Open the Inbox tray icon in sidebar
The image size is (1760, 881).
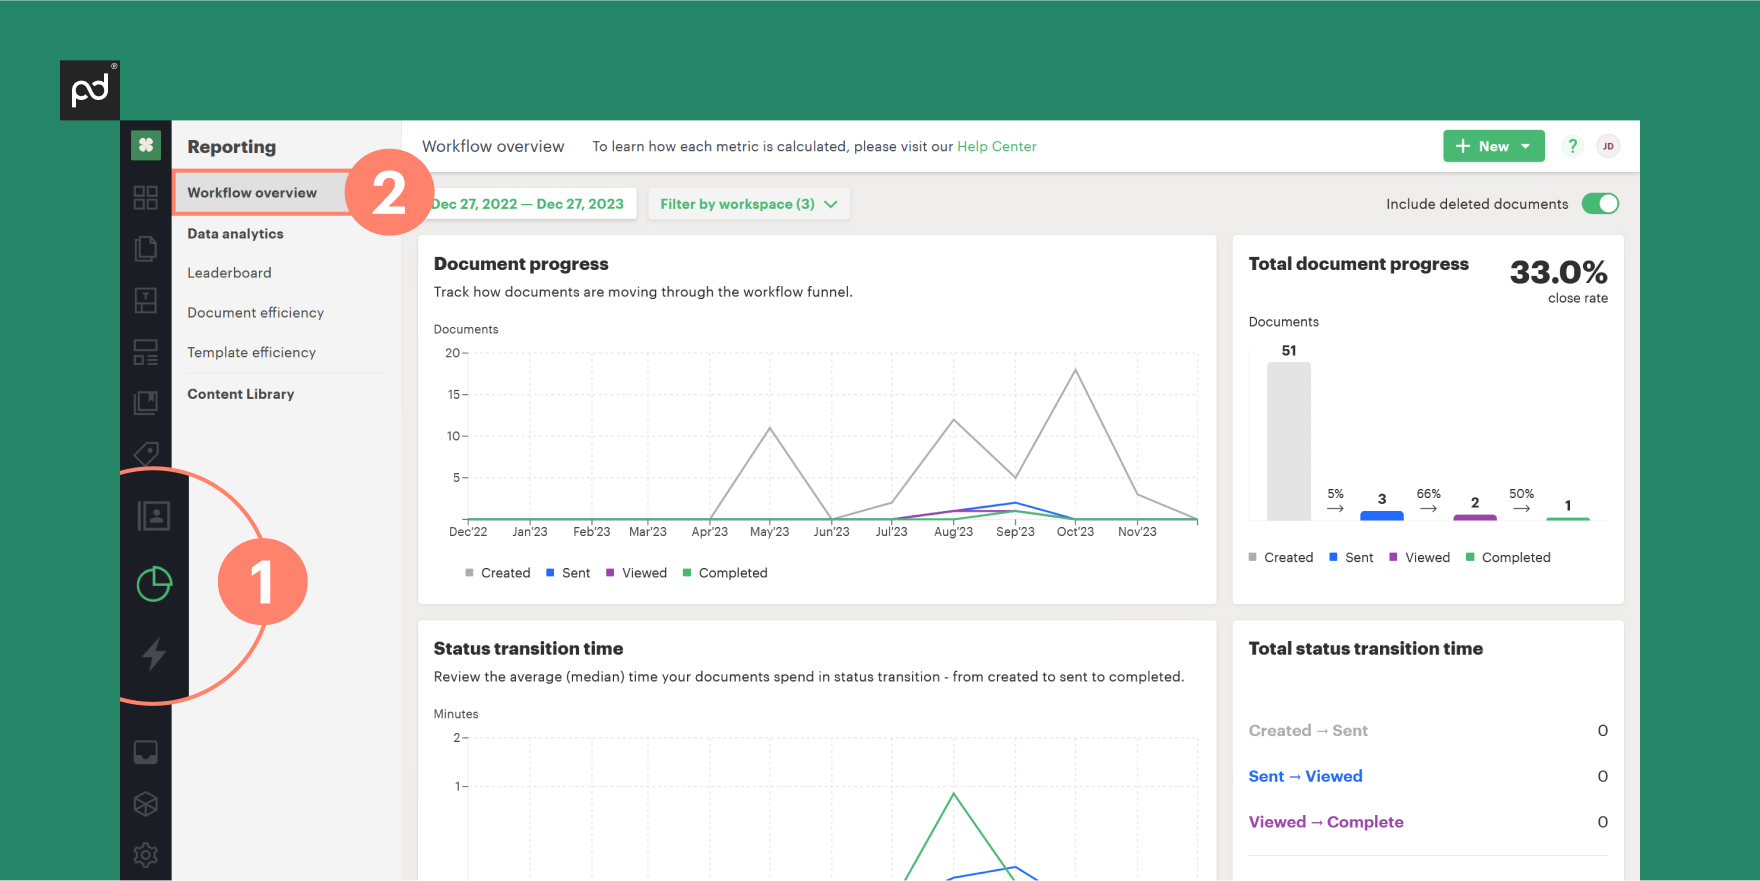tap(146, 752)
